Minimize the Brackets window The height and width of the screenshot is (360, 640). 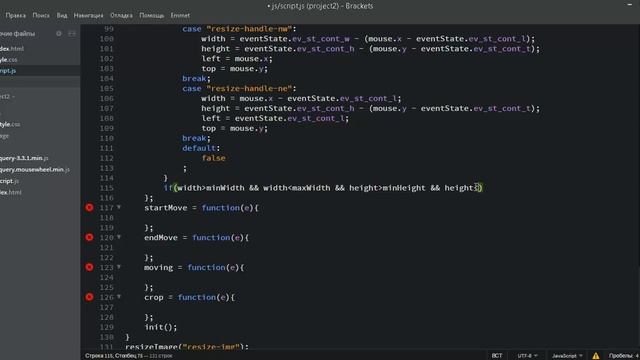629,4
